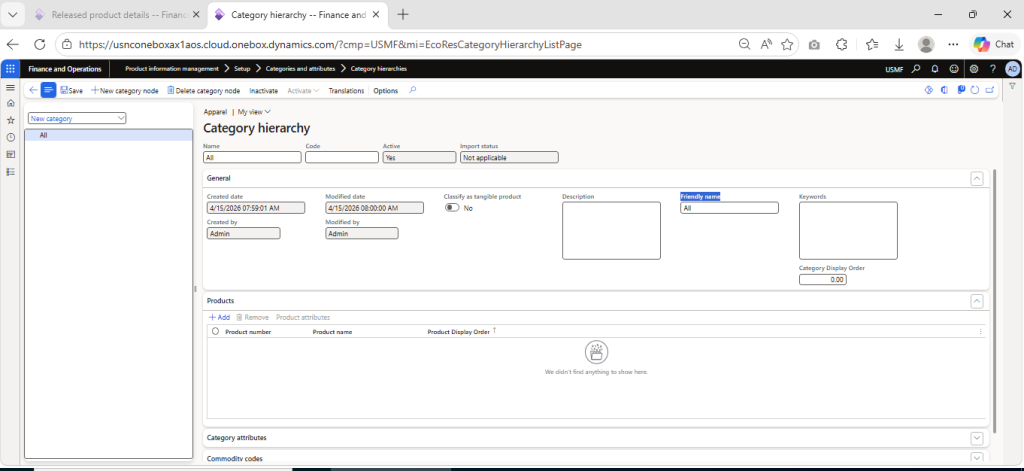
Task: Toggle Classify as tangible product switch
Action: pyautogui.click(x=452, y=208)
